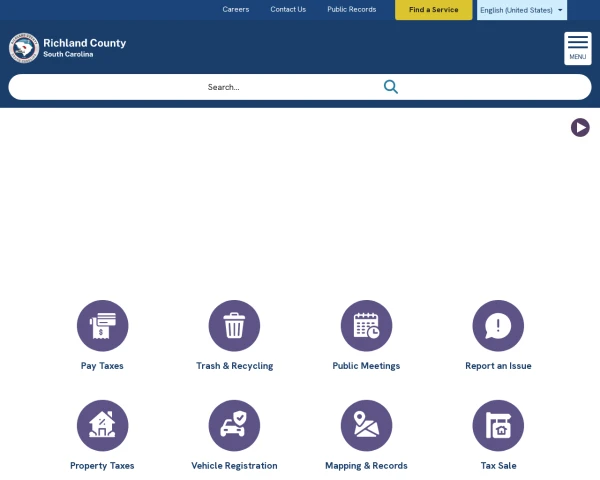Click the magnifying glass search icon

point(391,87)
